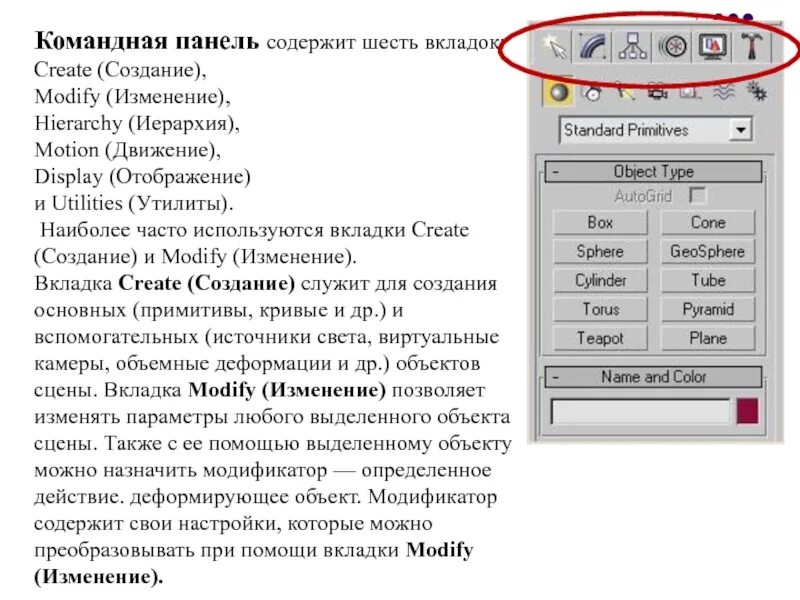The height and width of the screenshot is (600, 800).
Task: Select the Helpers category icon
Action: coord(690,92)
